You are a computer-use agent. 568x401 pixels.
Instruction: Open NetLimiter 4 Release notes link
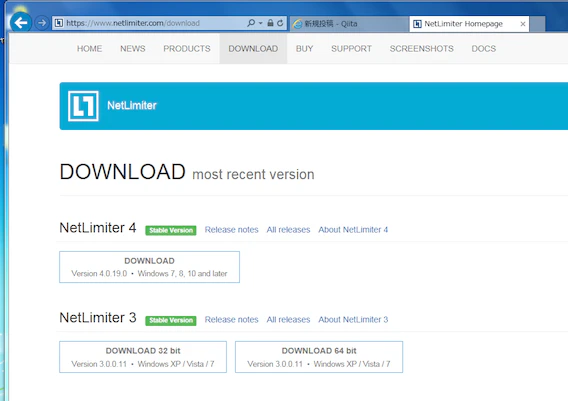point(231,230)
